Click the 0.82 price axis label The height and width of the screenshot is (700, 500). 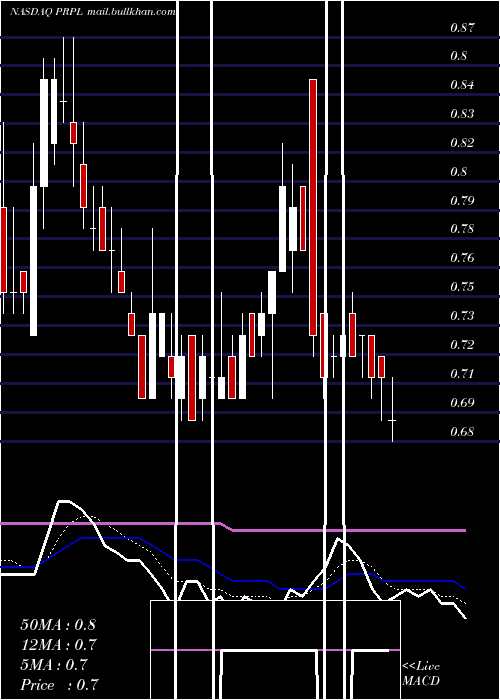(462, 143)
